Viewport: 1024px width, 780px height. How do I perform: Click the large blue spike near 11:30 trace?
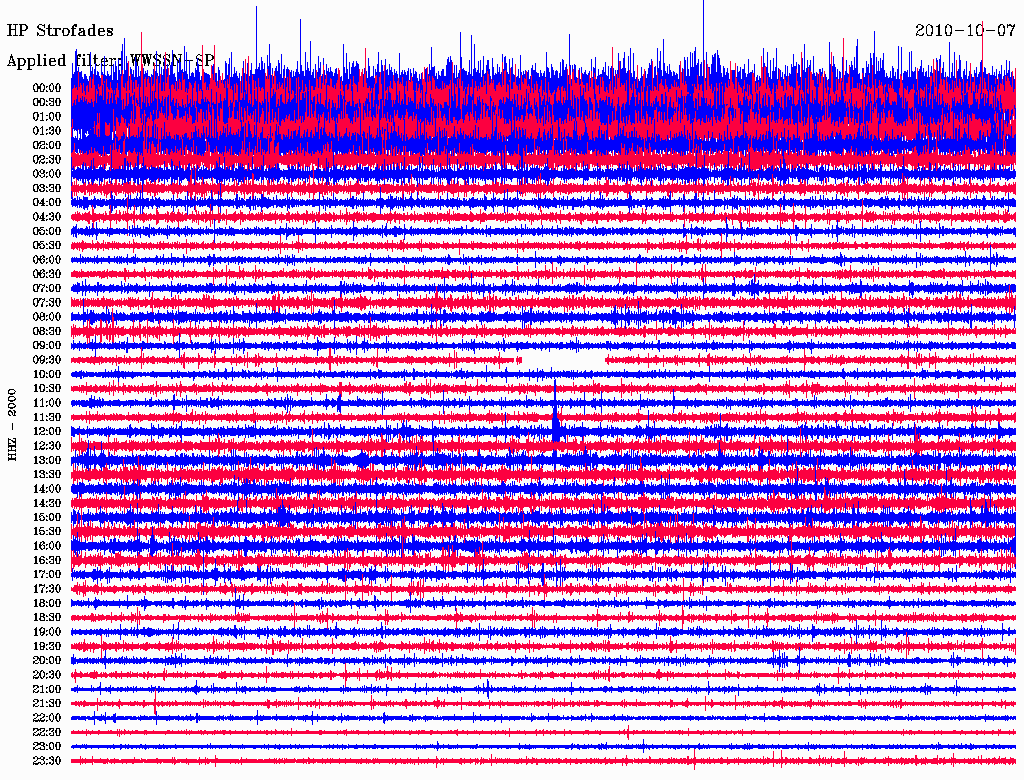click(x=555, y=418)
